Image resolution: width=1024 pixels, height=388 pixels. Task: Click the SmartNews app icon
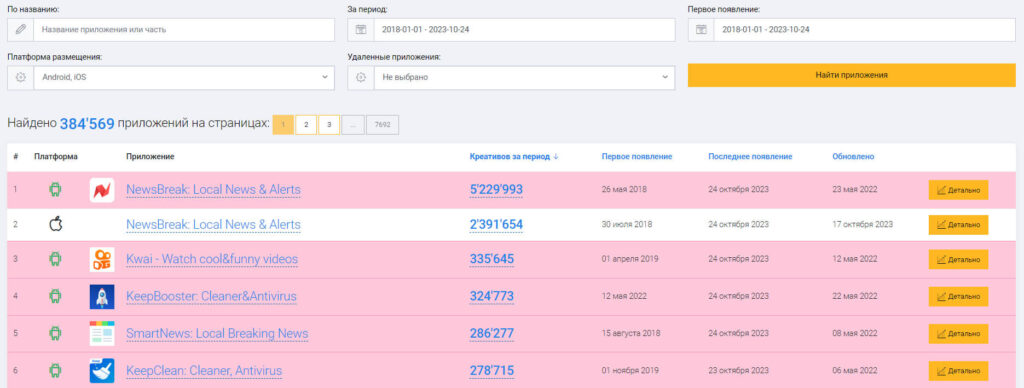(102, 333)
